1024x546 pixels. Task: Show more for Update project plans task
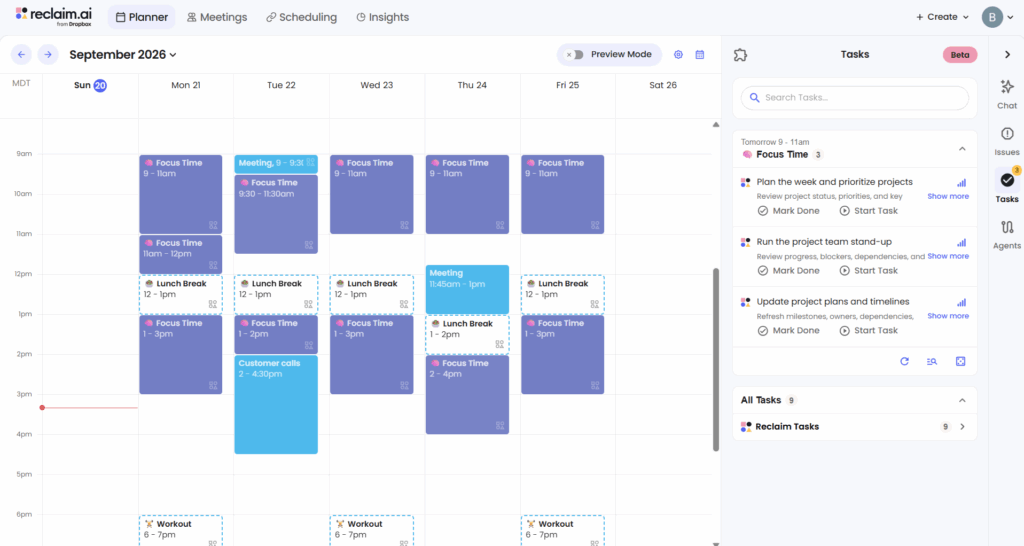[x=948, y=316]
